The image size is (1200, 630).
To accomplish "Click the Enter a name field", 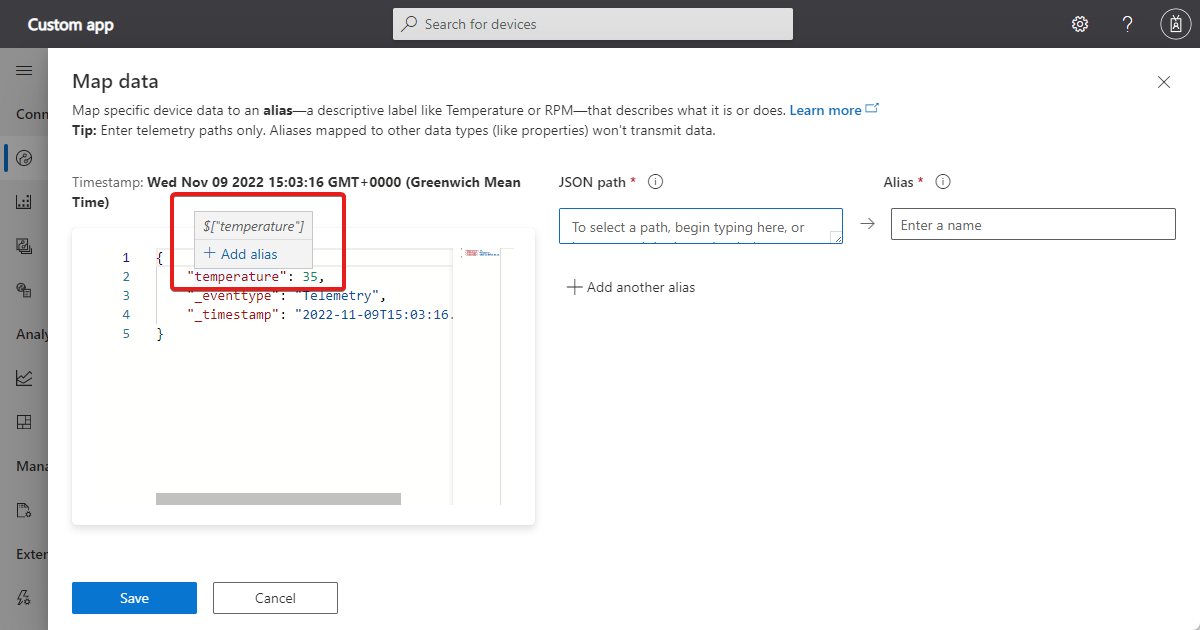I will (x=1032, y=224).
